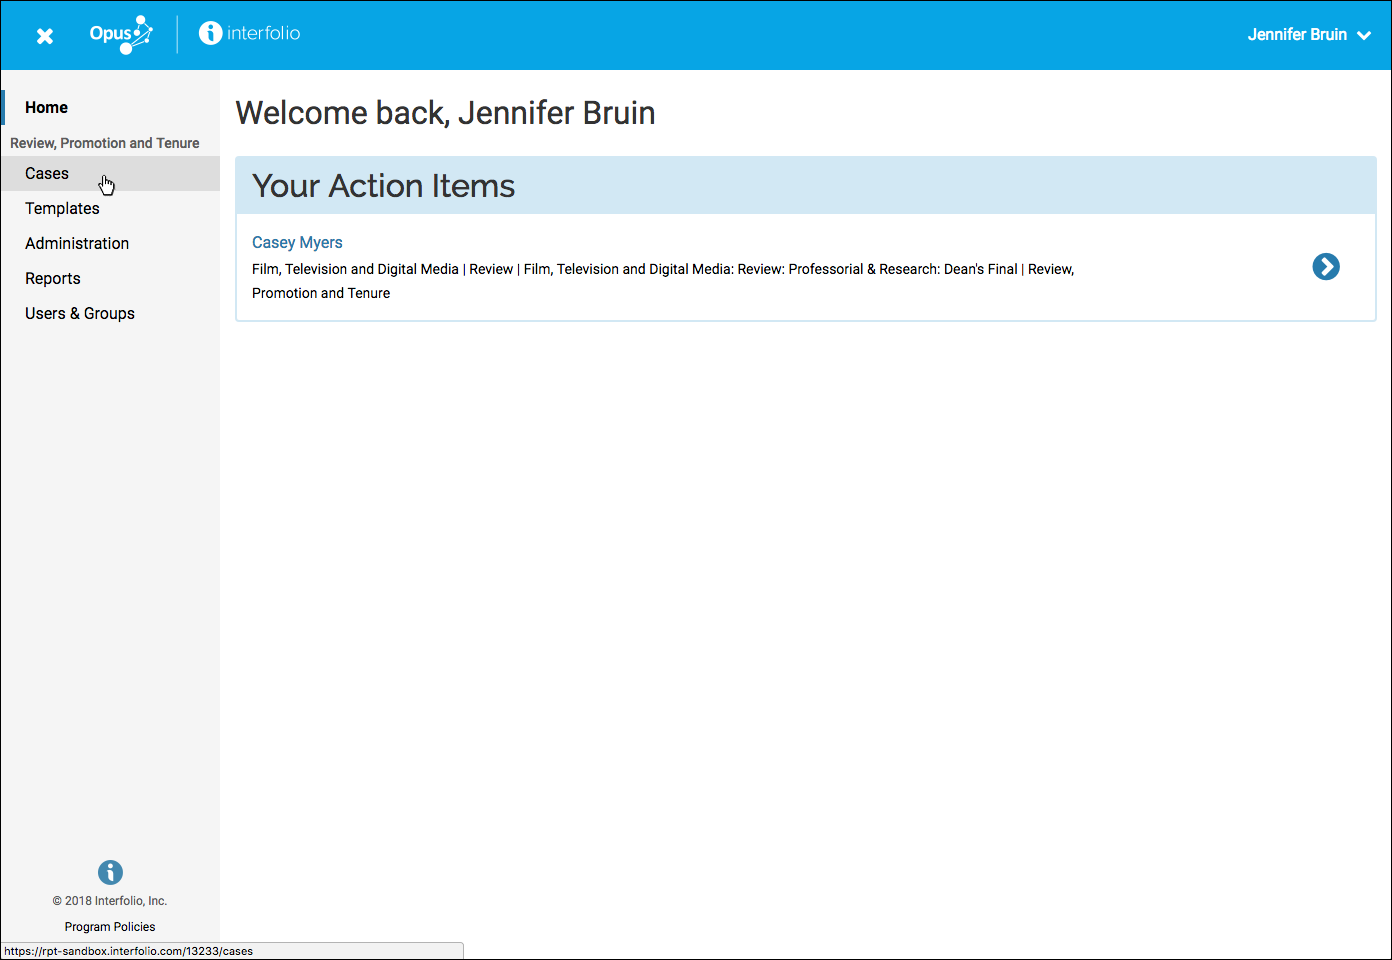Image resolution: width=1392 pixels, height=960 pixels.
Task: Click the Opus logo
Action: point(121,34)
